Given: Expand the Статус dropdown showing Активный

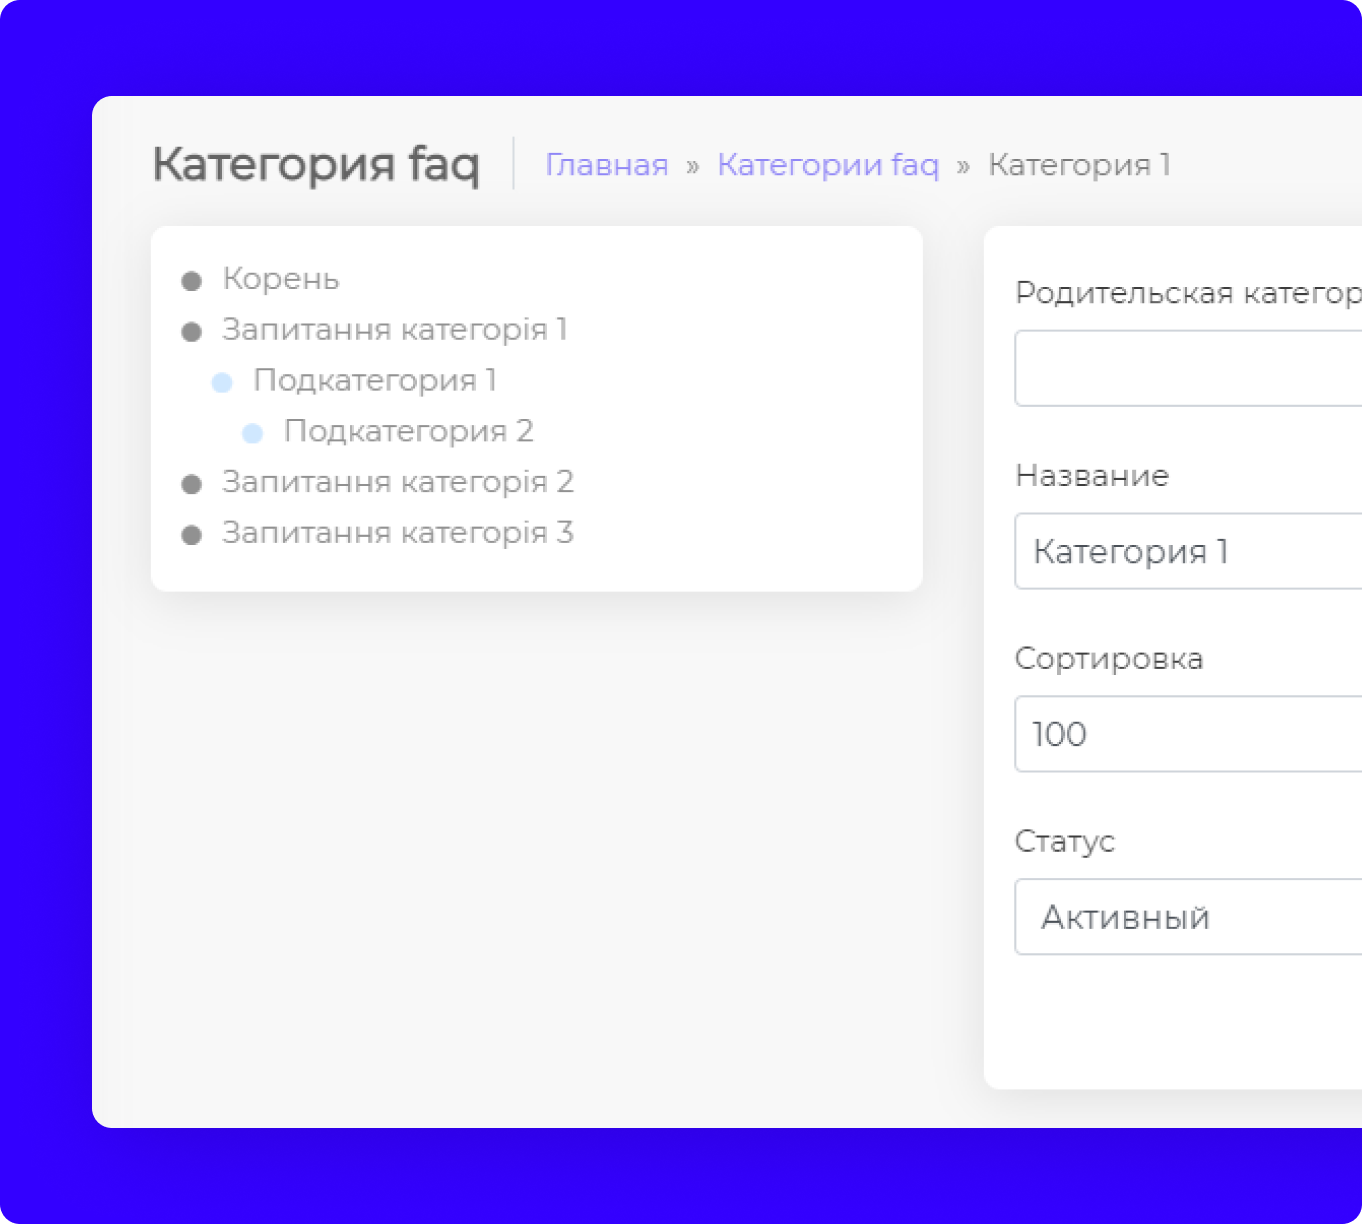Looking at the screenshot, I should coord(1188,917).
